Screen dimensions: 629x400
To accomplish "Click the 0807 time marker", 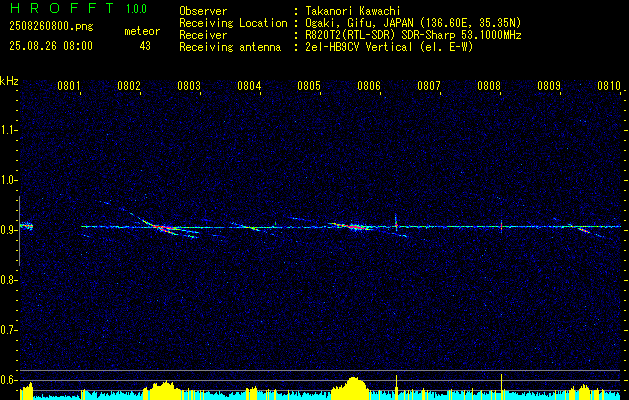I will tap(429, 85).
